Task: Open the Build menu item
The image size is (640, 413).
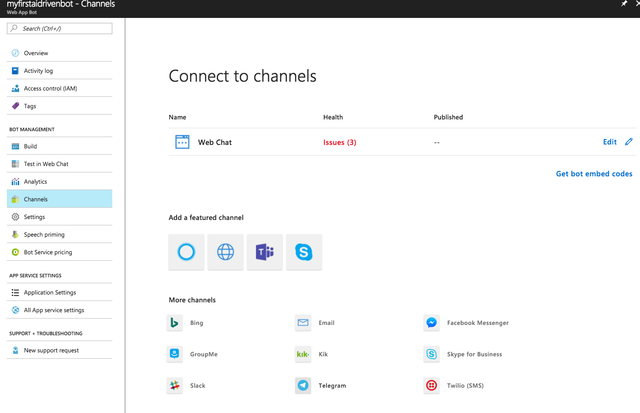Action: tap(60, 146)
